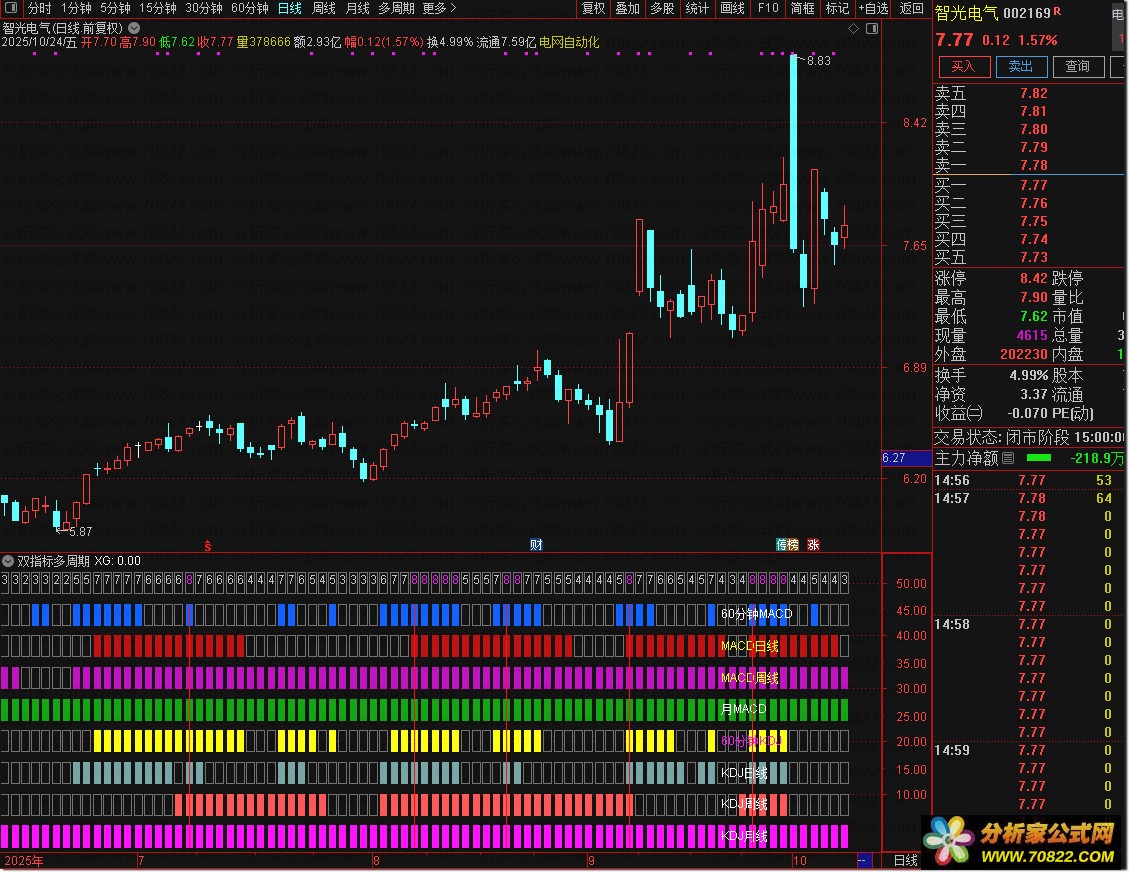Switch to the 1分钟 period tab
This screenshot has width=1131, height=873.
(x=76, y=8)
